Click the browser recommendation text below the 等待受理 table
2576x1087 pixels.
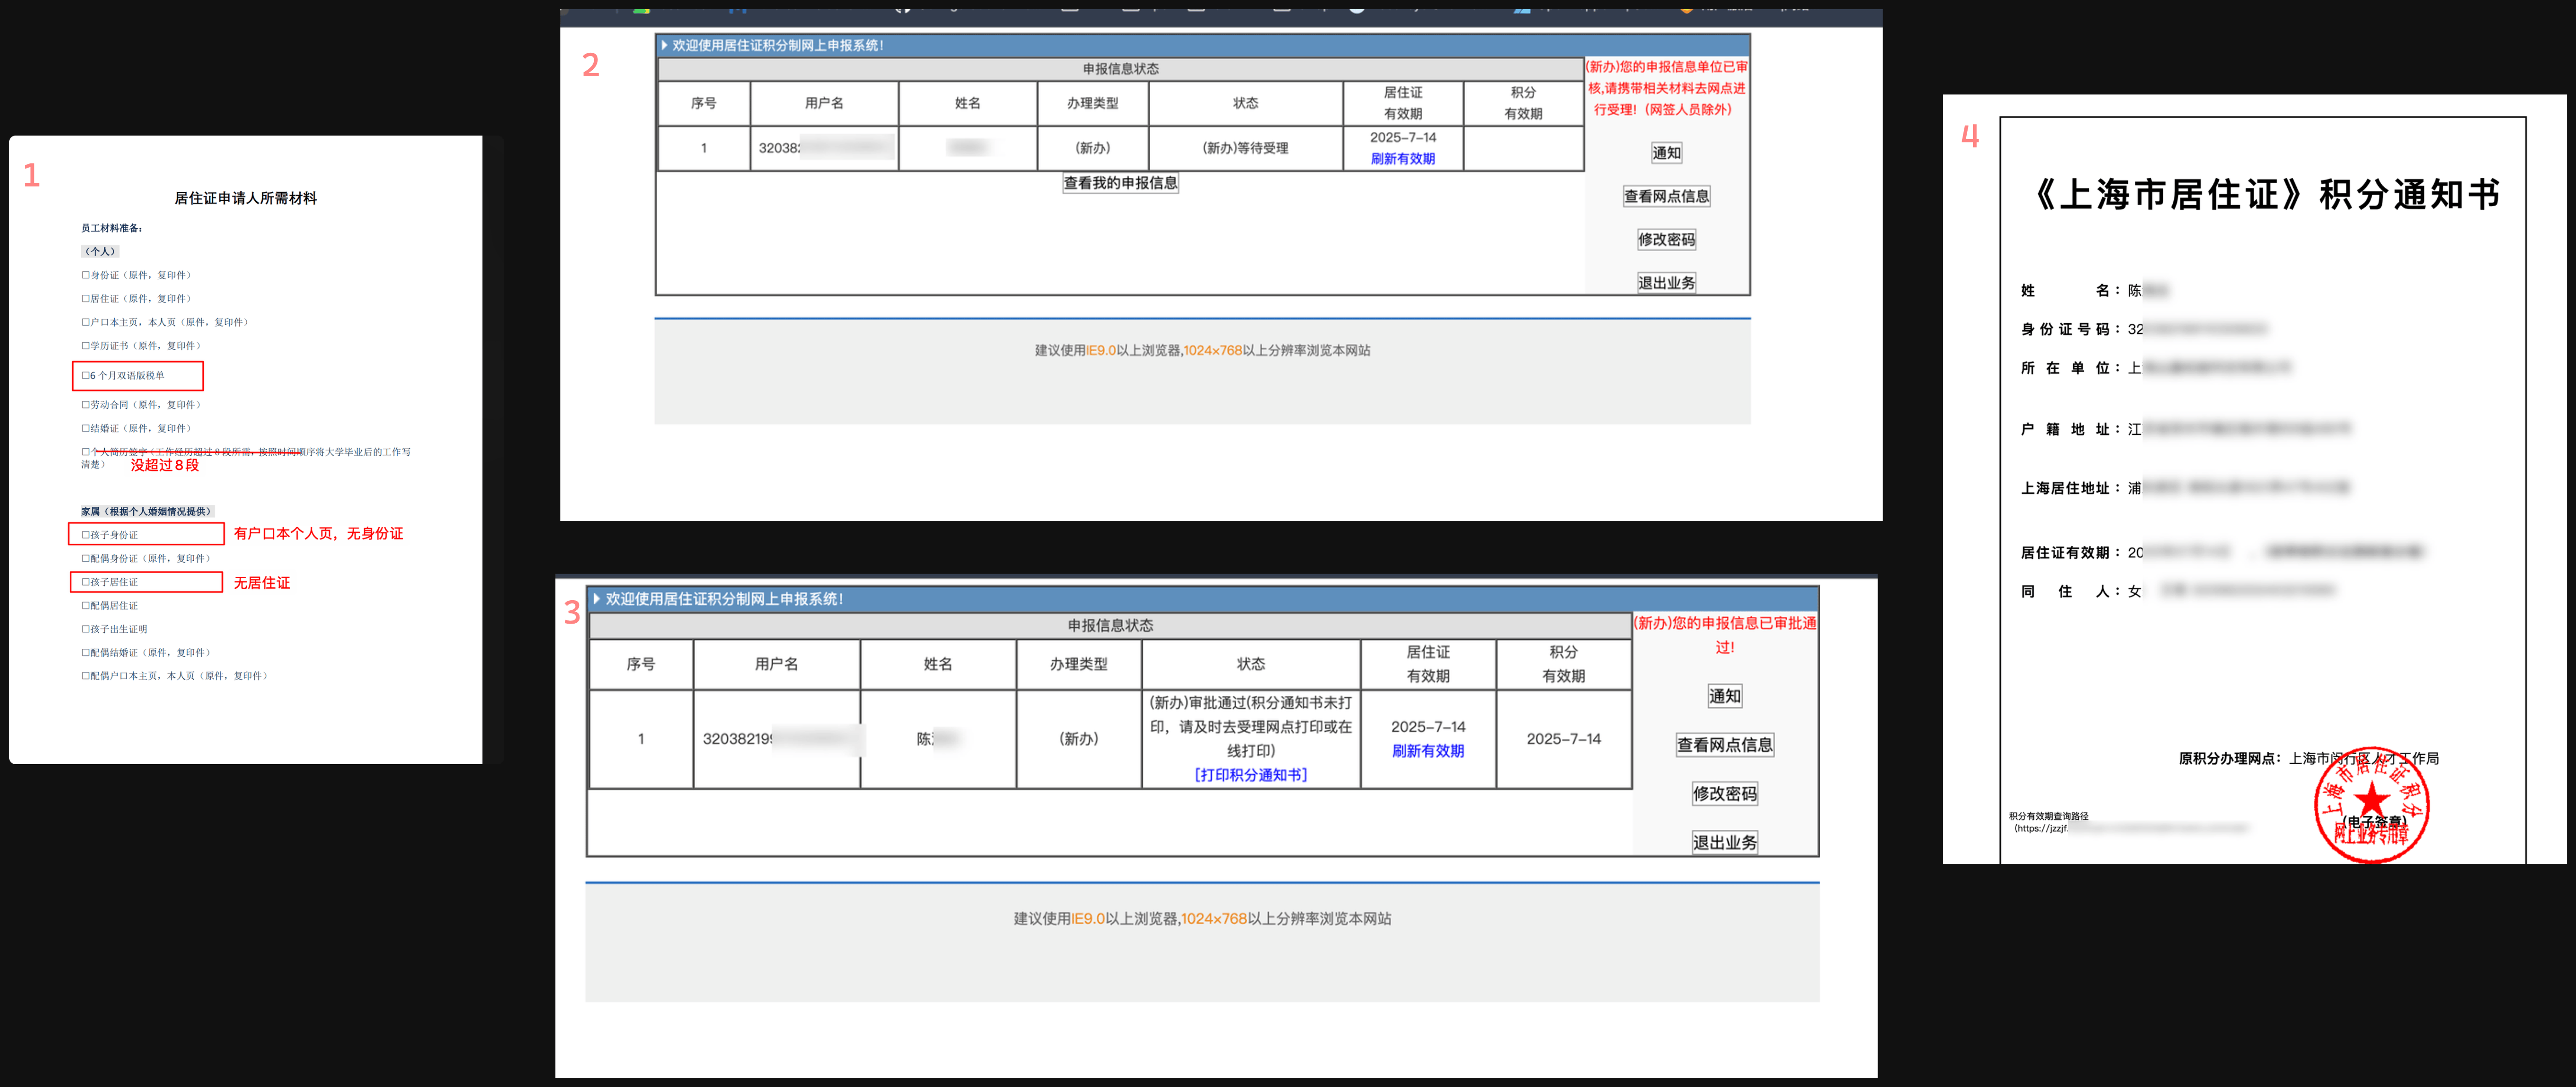click(x=1202, y=351)
